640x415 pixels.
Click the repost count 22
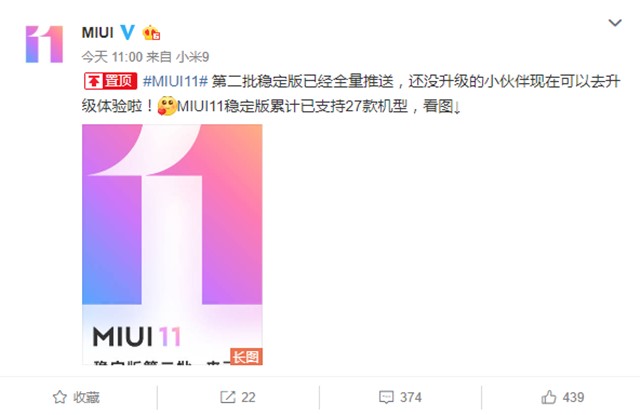pyautogui.click(x=248, y=397)
